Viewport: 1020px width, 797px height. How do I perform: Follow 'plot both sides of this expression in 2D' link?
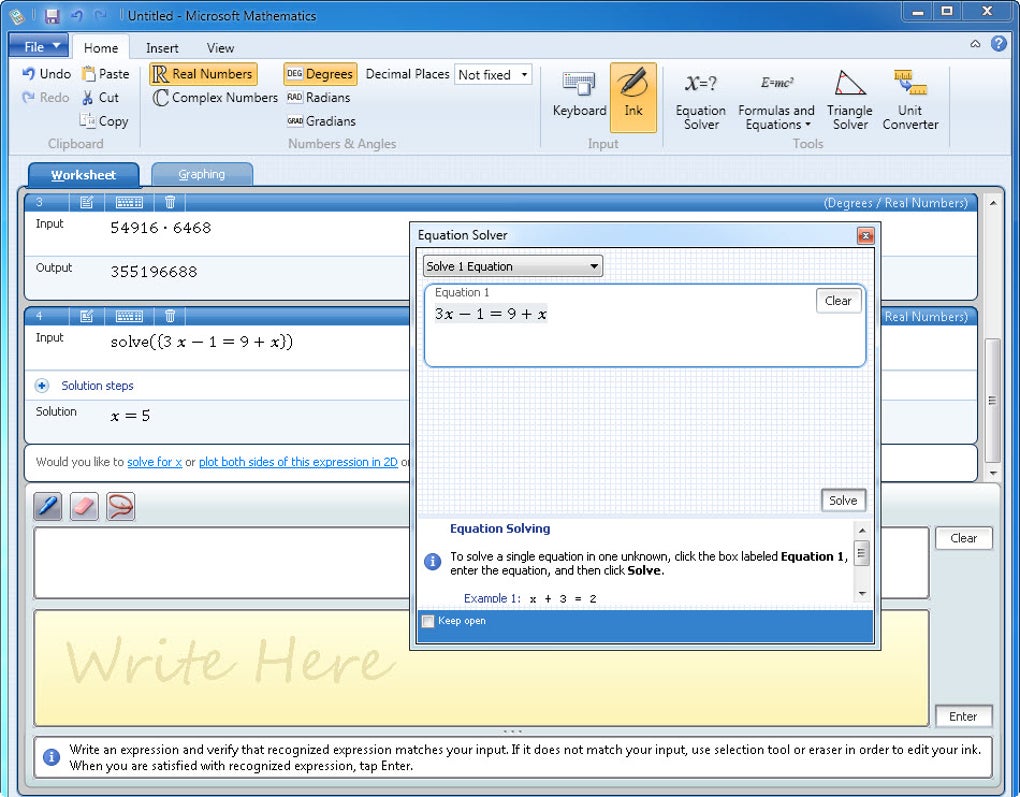click(298, 462)
